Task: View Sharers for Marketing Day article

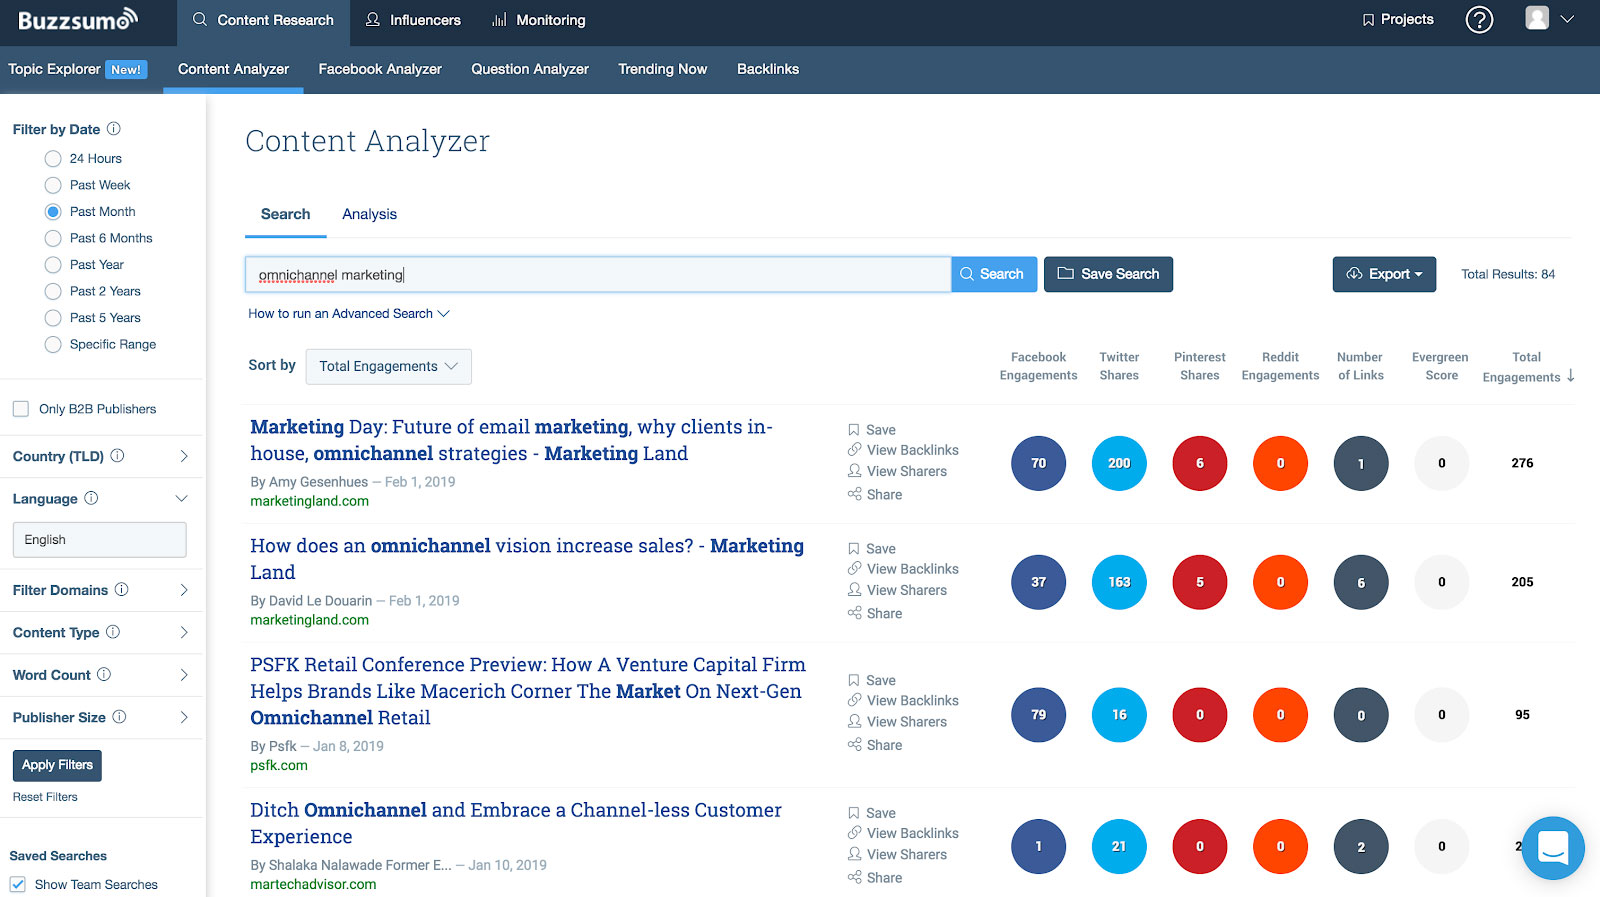Action: click(x=897, y=471)
